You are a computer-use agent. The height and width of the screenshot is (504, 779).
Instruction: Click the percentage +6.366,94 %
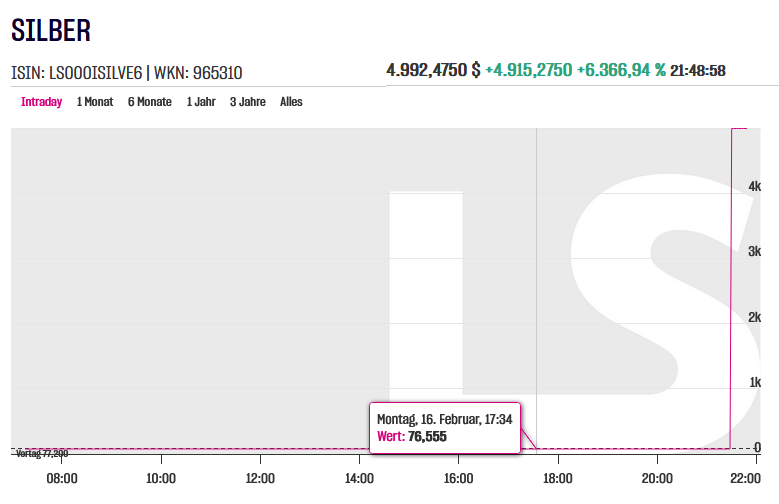[x=621, y=70]
